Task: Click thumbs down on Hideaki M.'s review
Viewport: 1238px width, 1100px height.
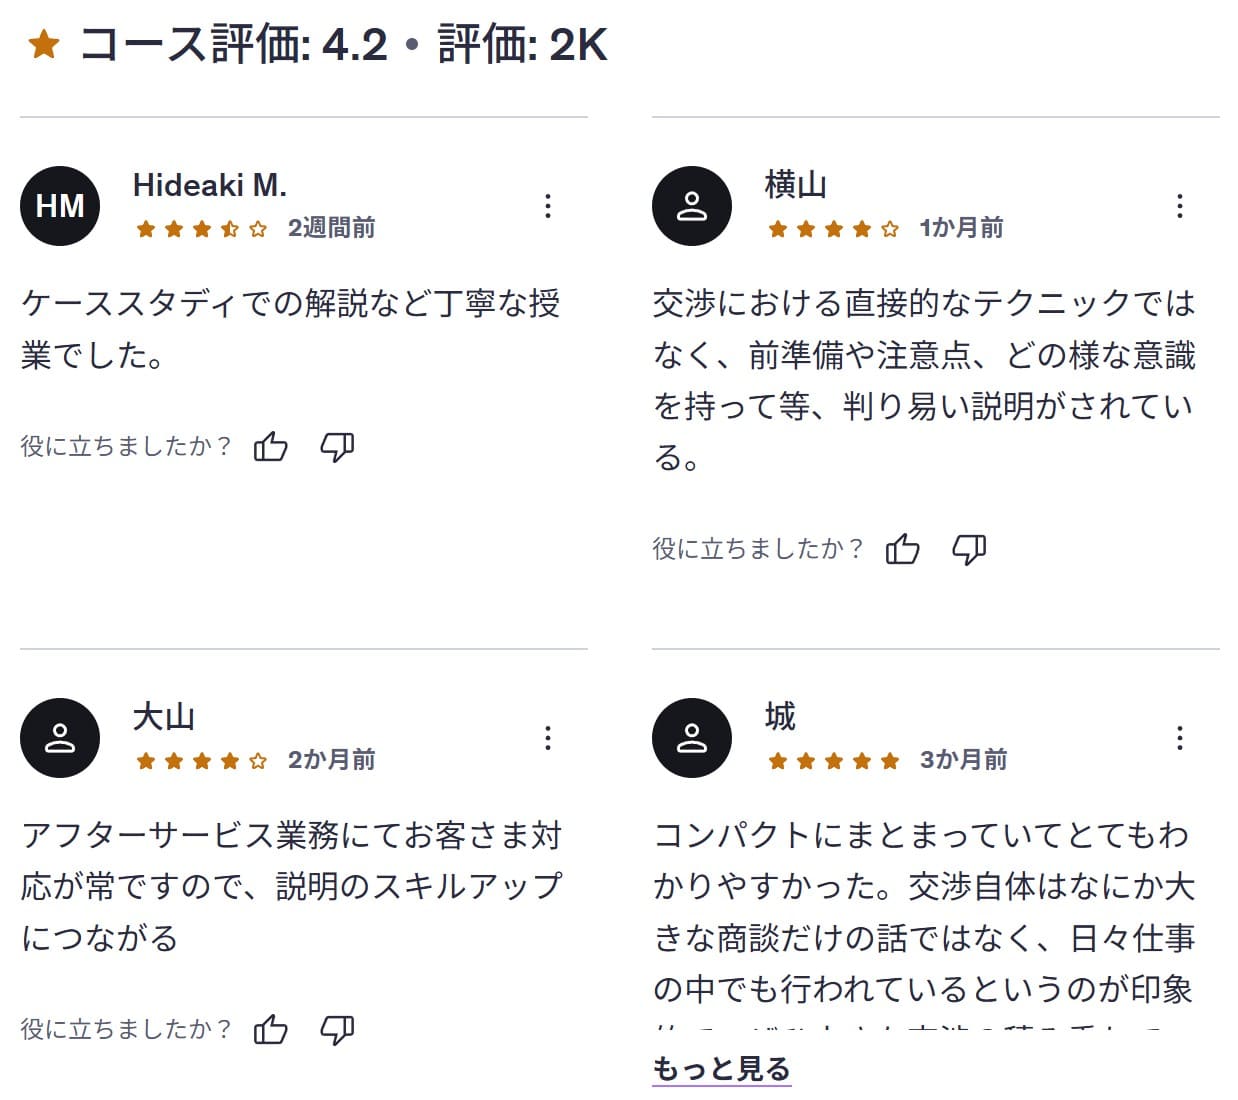Action: click(x=337, y=448)
